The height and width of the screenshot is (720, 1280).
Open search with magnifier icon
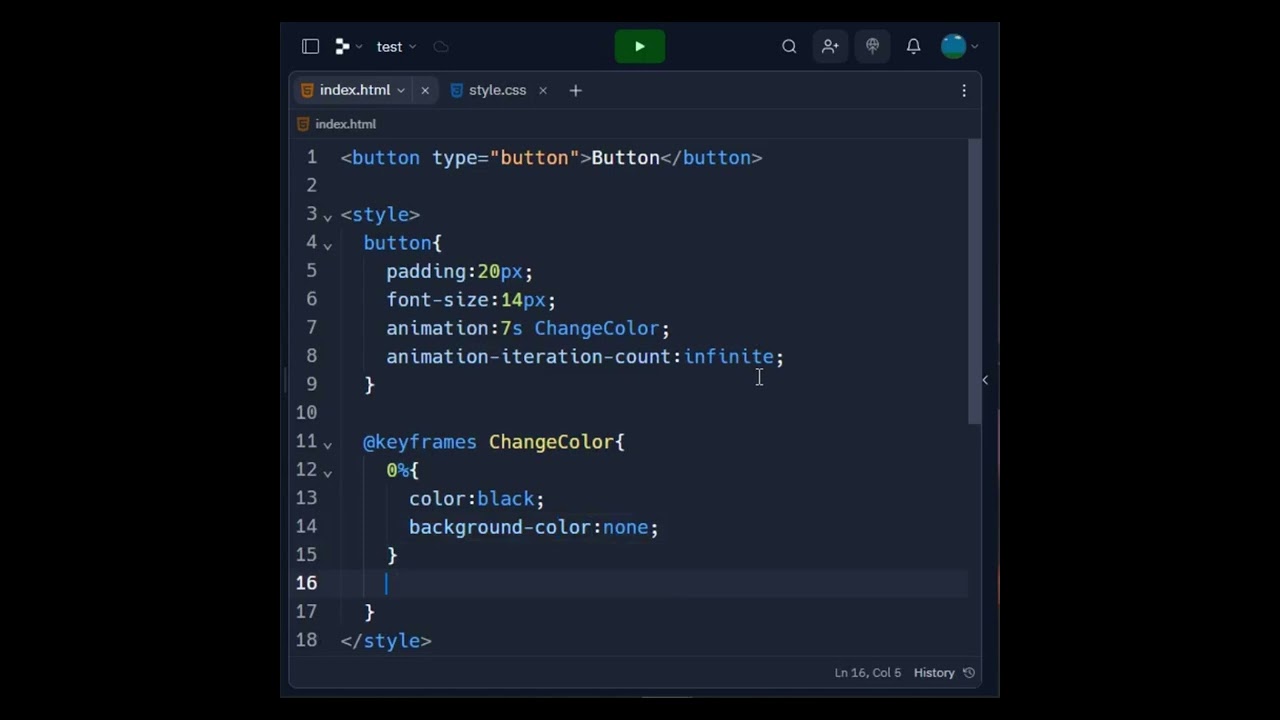[789, 46]
